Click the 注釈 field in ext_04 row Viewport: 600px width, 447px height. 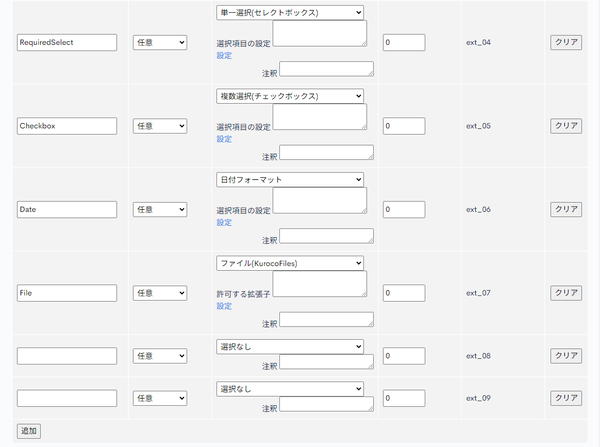tap(326, 69)
